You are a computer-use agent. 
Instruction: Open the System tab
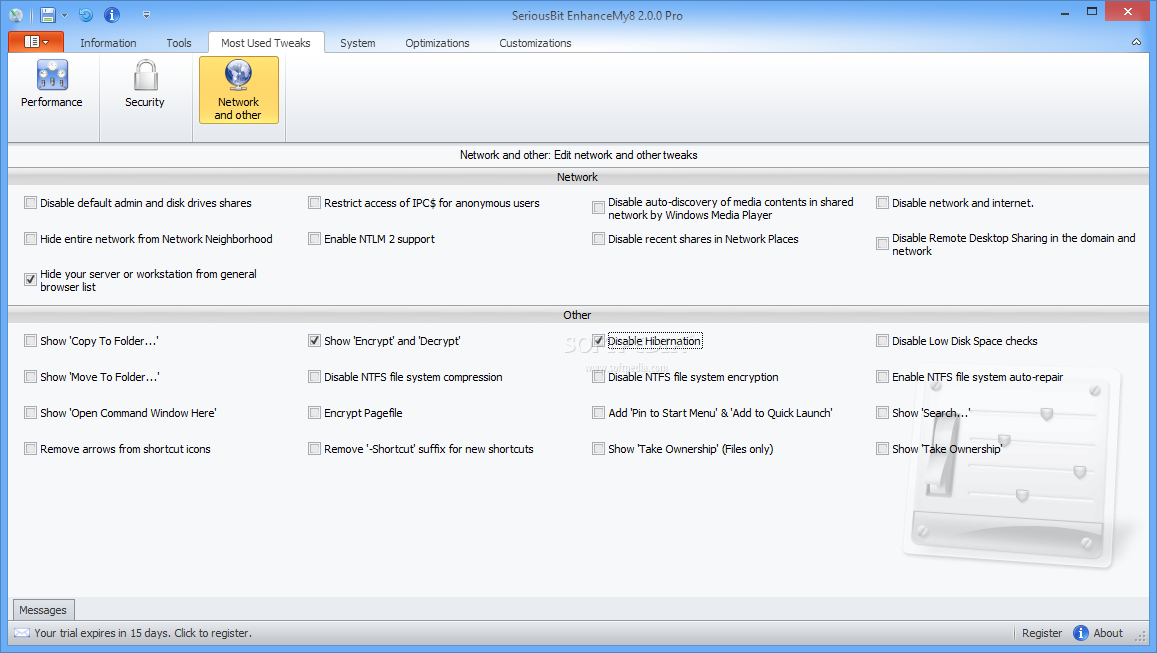click(358, 43)
